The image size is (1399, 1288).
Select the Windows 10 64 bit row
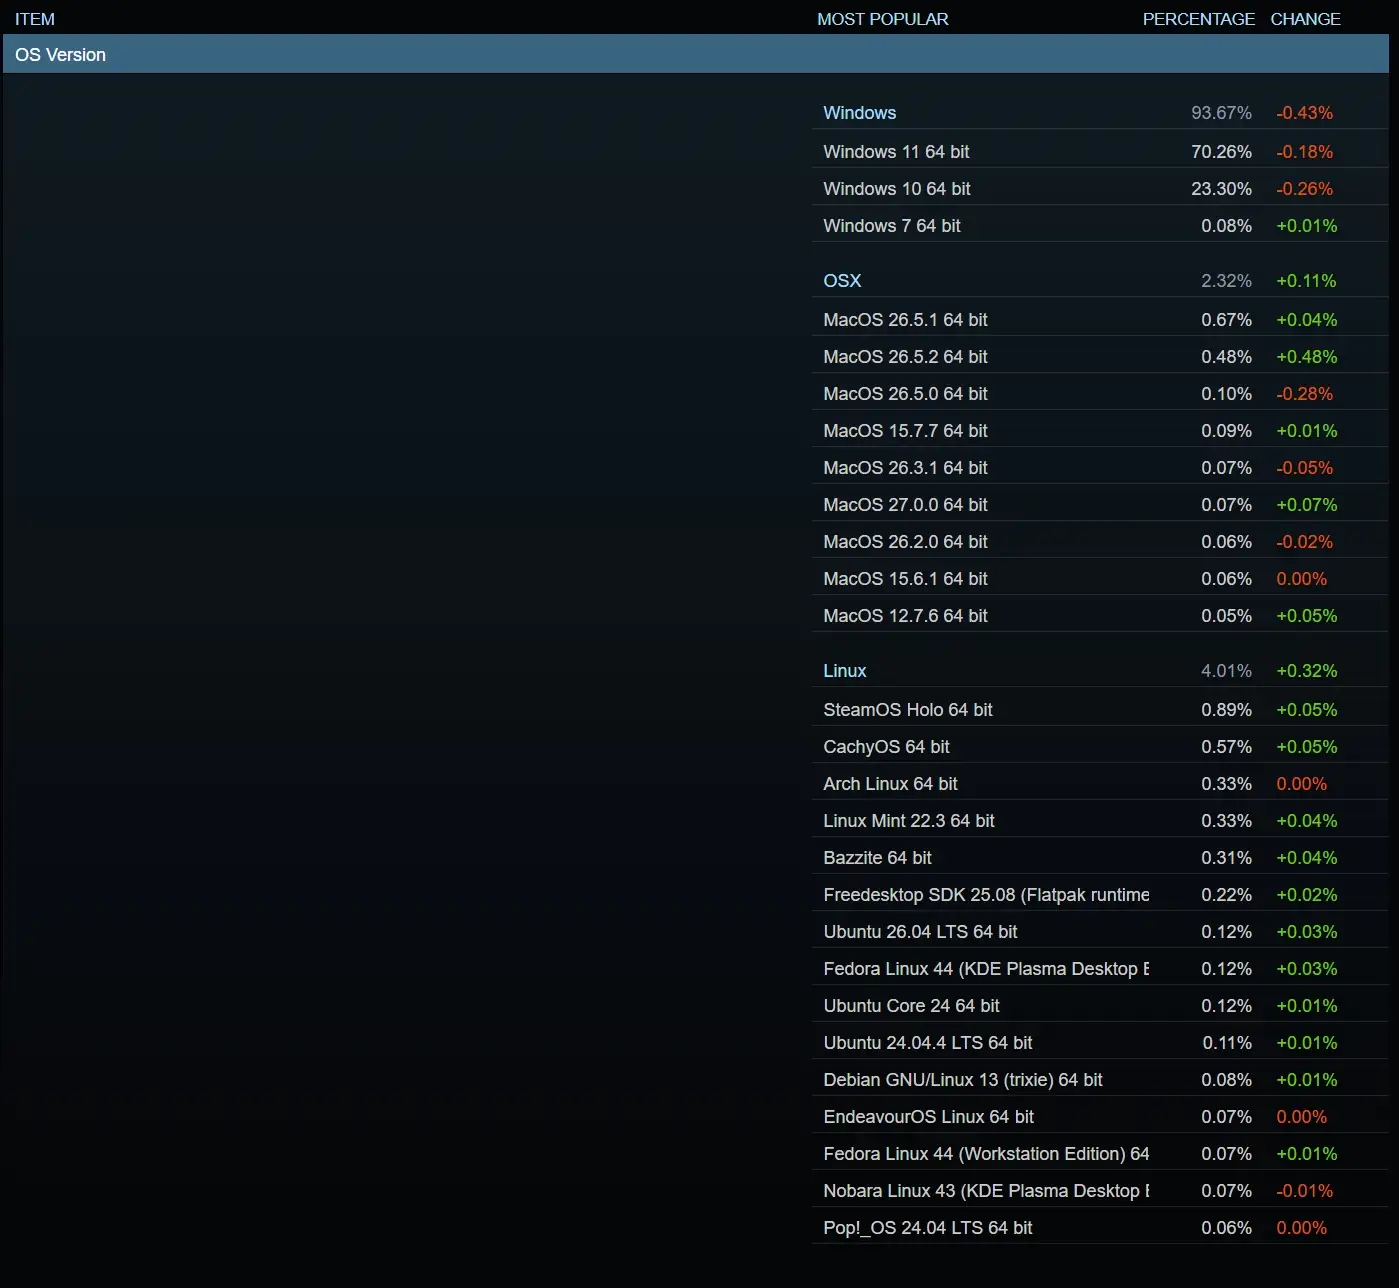coord(1100,189)
